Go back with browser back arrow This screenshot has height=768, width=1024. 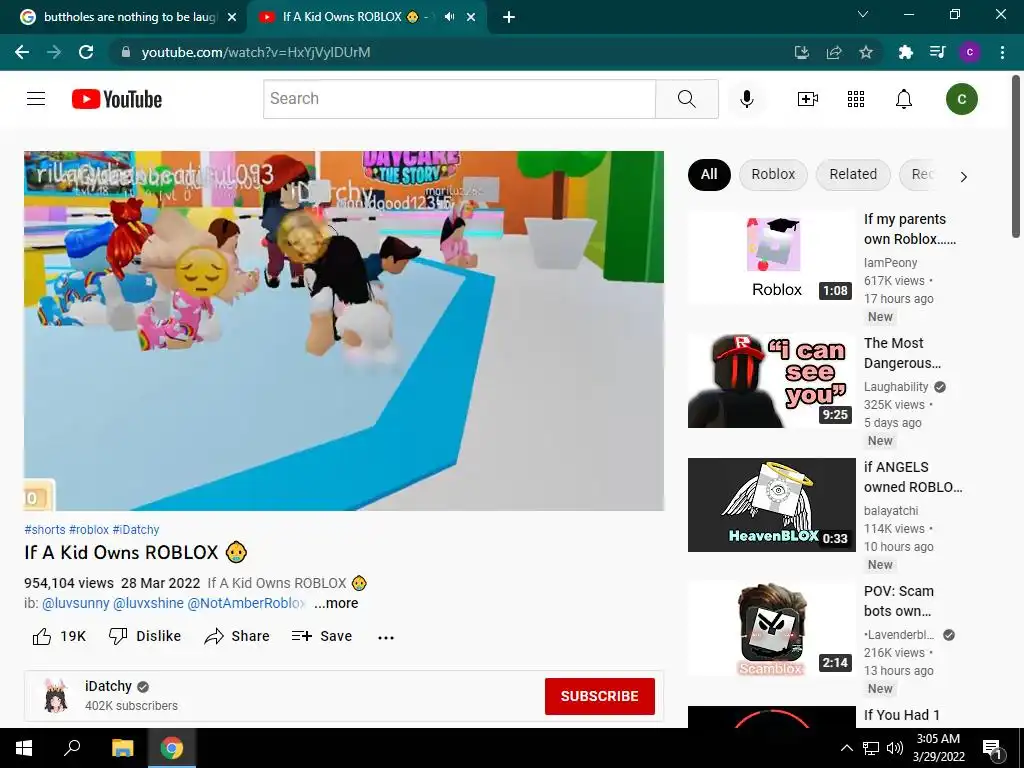(22, 52)
